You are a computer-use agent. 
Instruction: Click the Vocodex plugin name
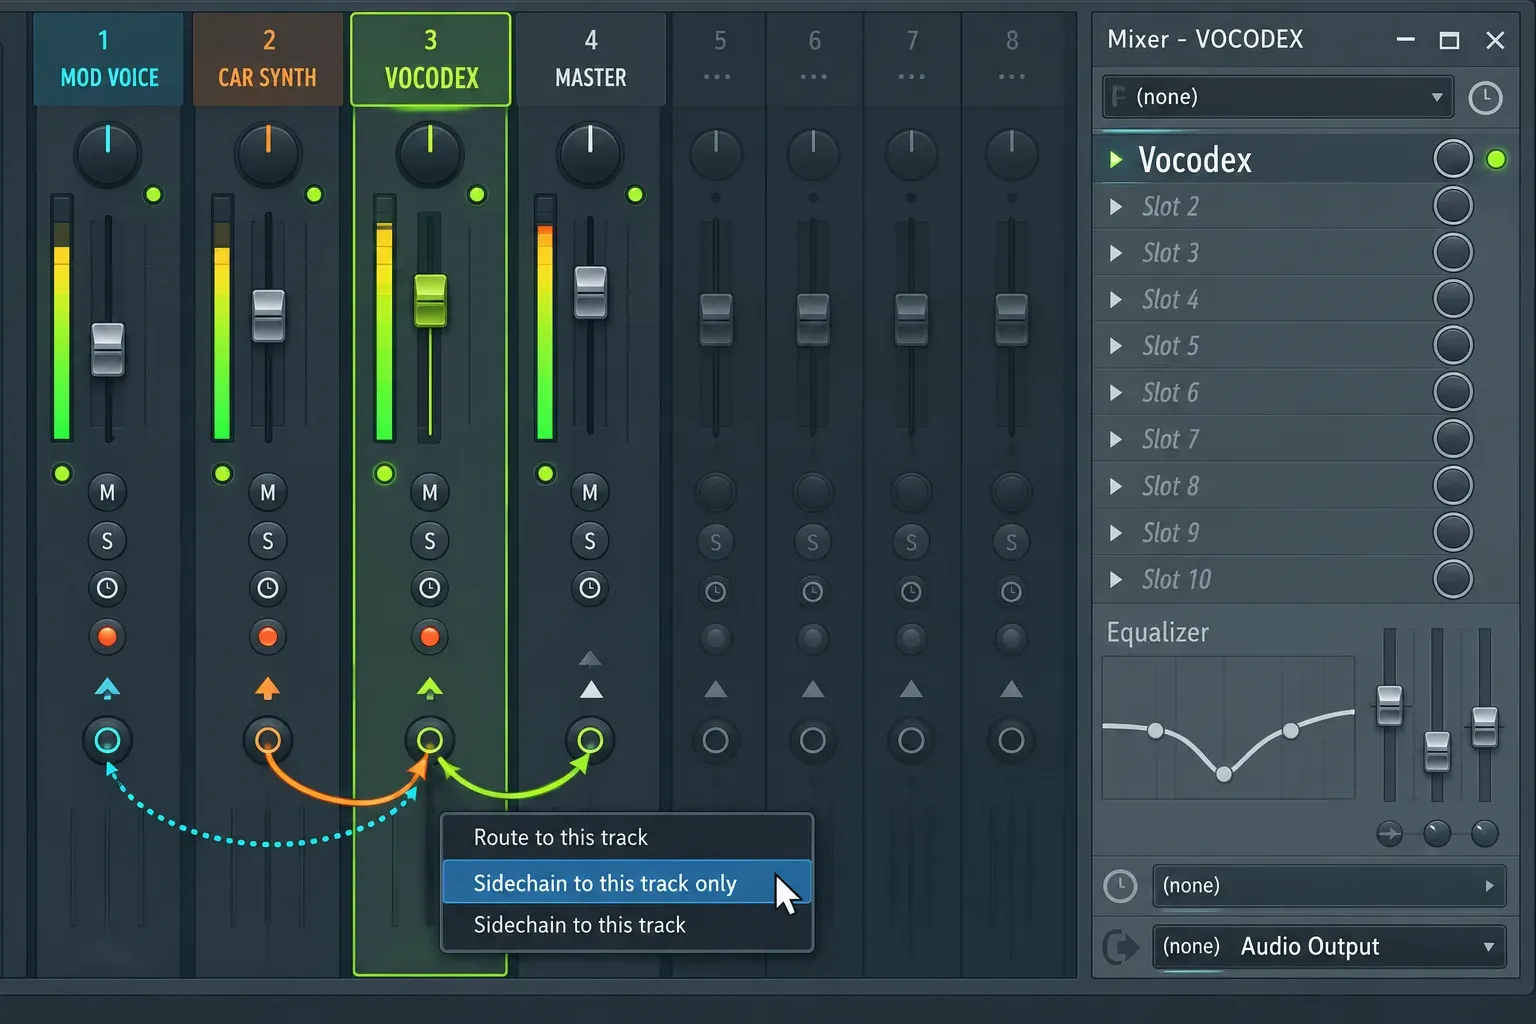(x=1195, y=160)
